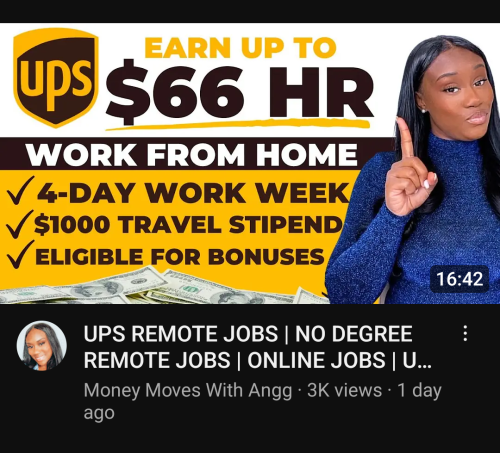Click the 4-DAY WORK WEEK text

(x=193, y=193)
